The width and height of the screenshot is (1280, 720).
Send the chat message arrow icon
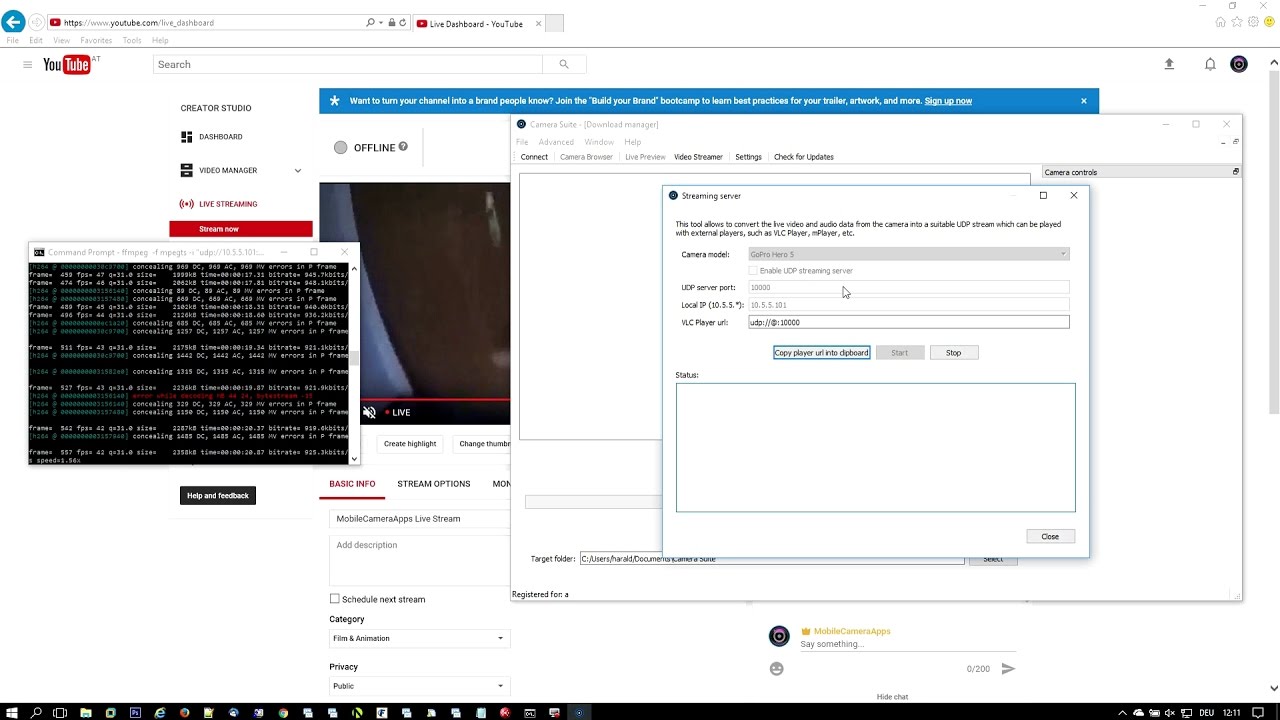pyautogui.click(x=1008, y=668)
